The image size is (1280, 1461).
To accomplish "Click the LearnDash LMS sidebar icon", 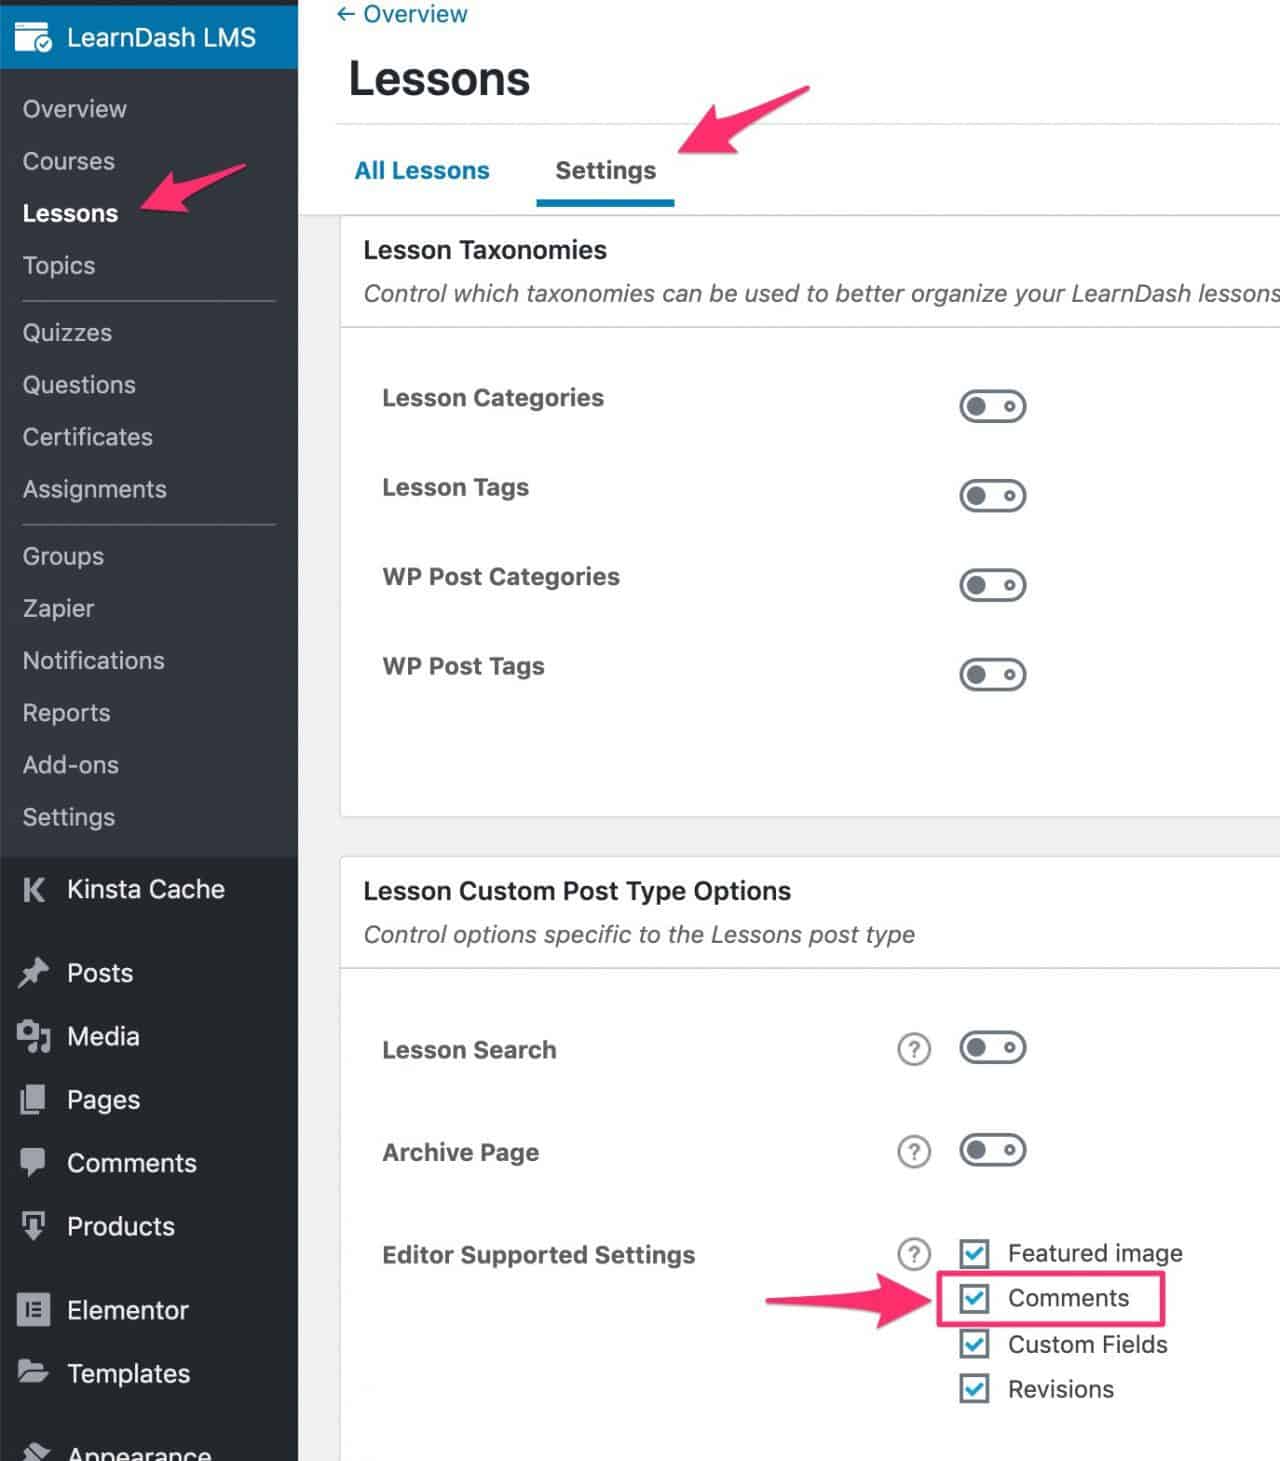I will click(31, 37).
